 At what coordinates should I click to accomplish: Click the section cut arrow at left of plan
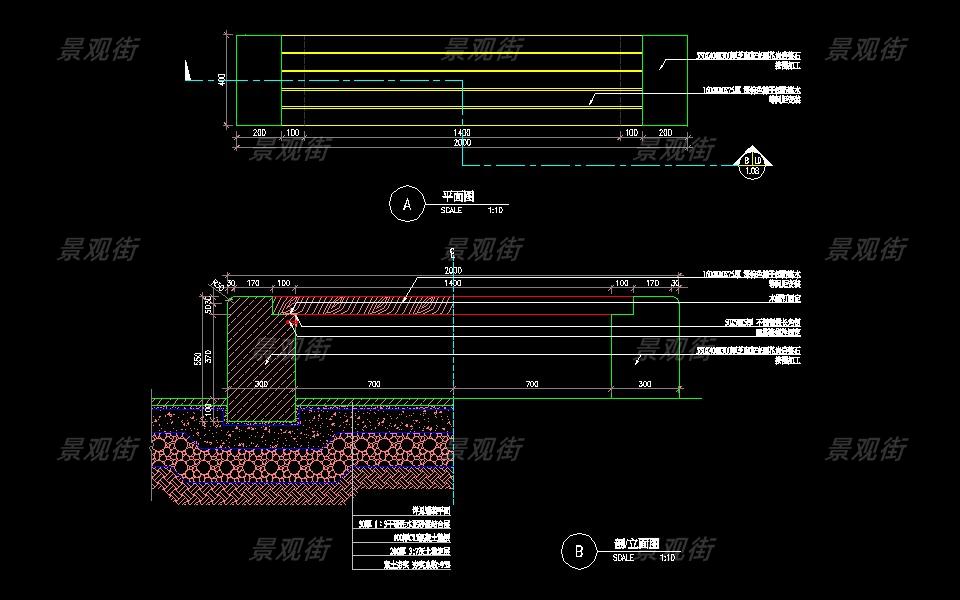click(188, 71)
